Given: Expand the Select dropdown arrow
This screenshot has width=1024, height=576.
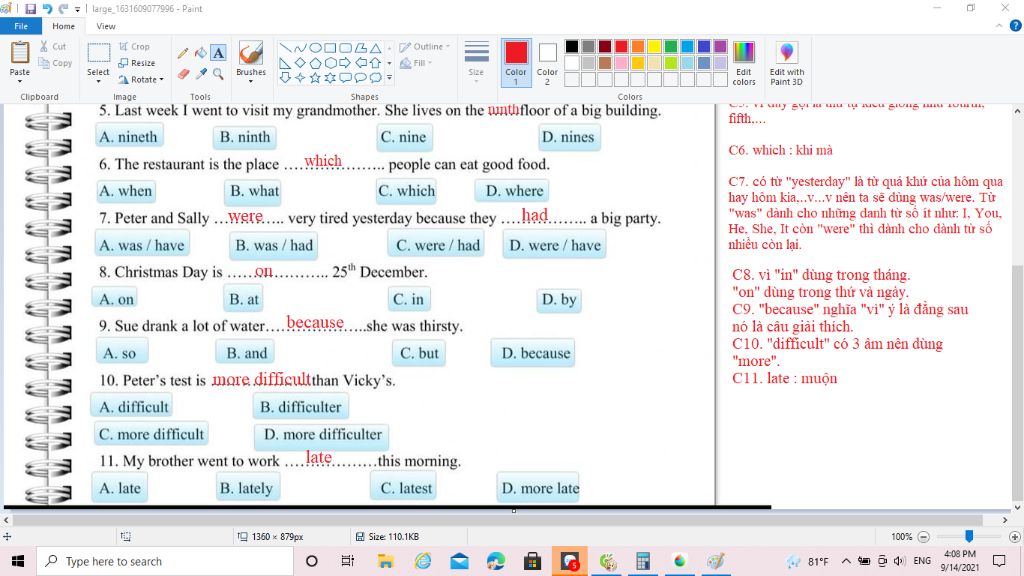Looking at the screenshot, I should pos(99,80).
